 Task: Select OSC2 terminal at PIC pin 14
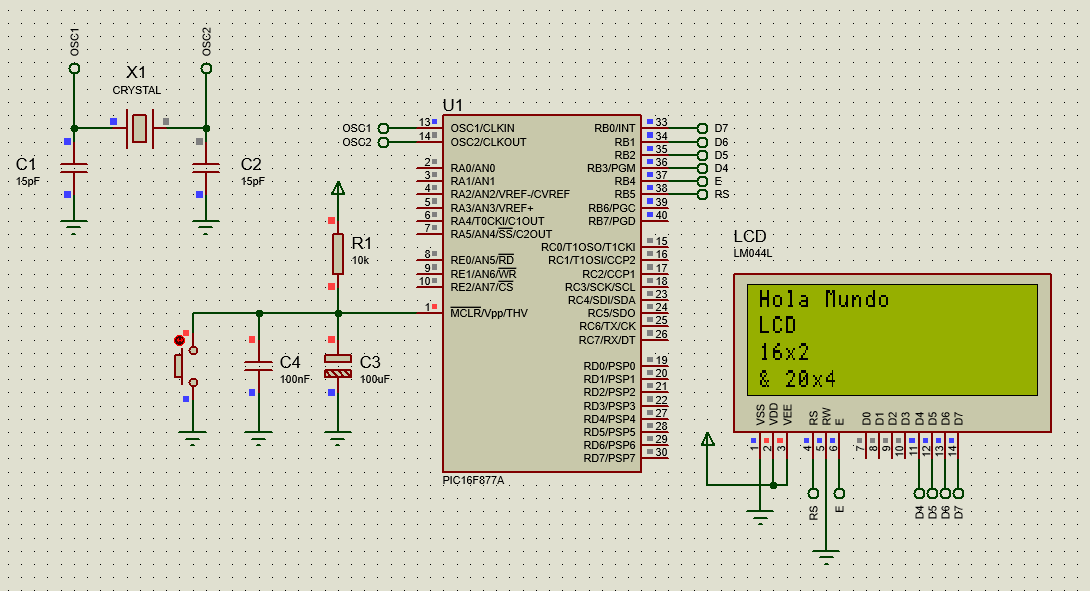coord(383,142)
